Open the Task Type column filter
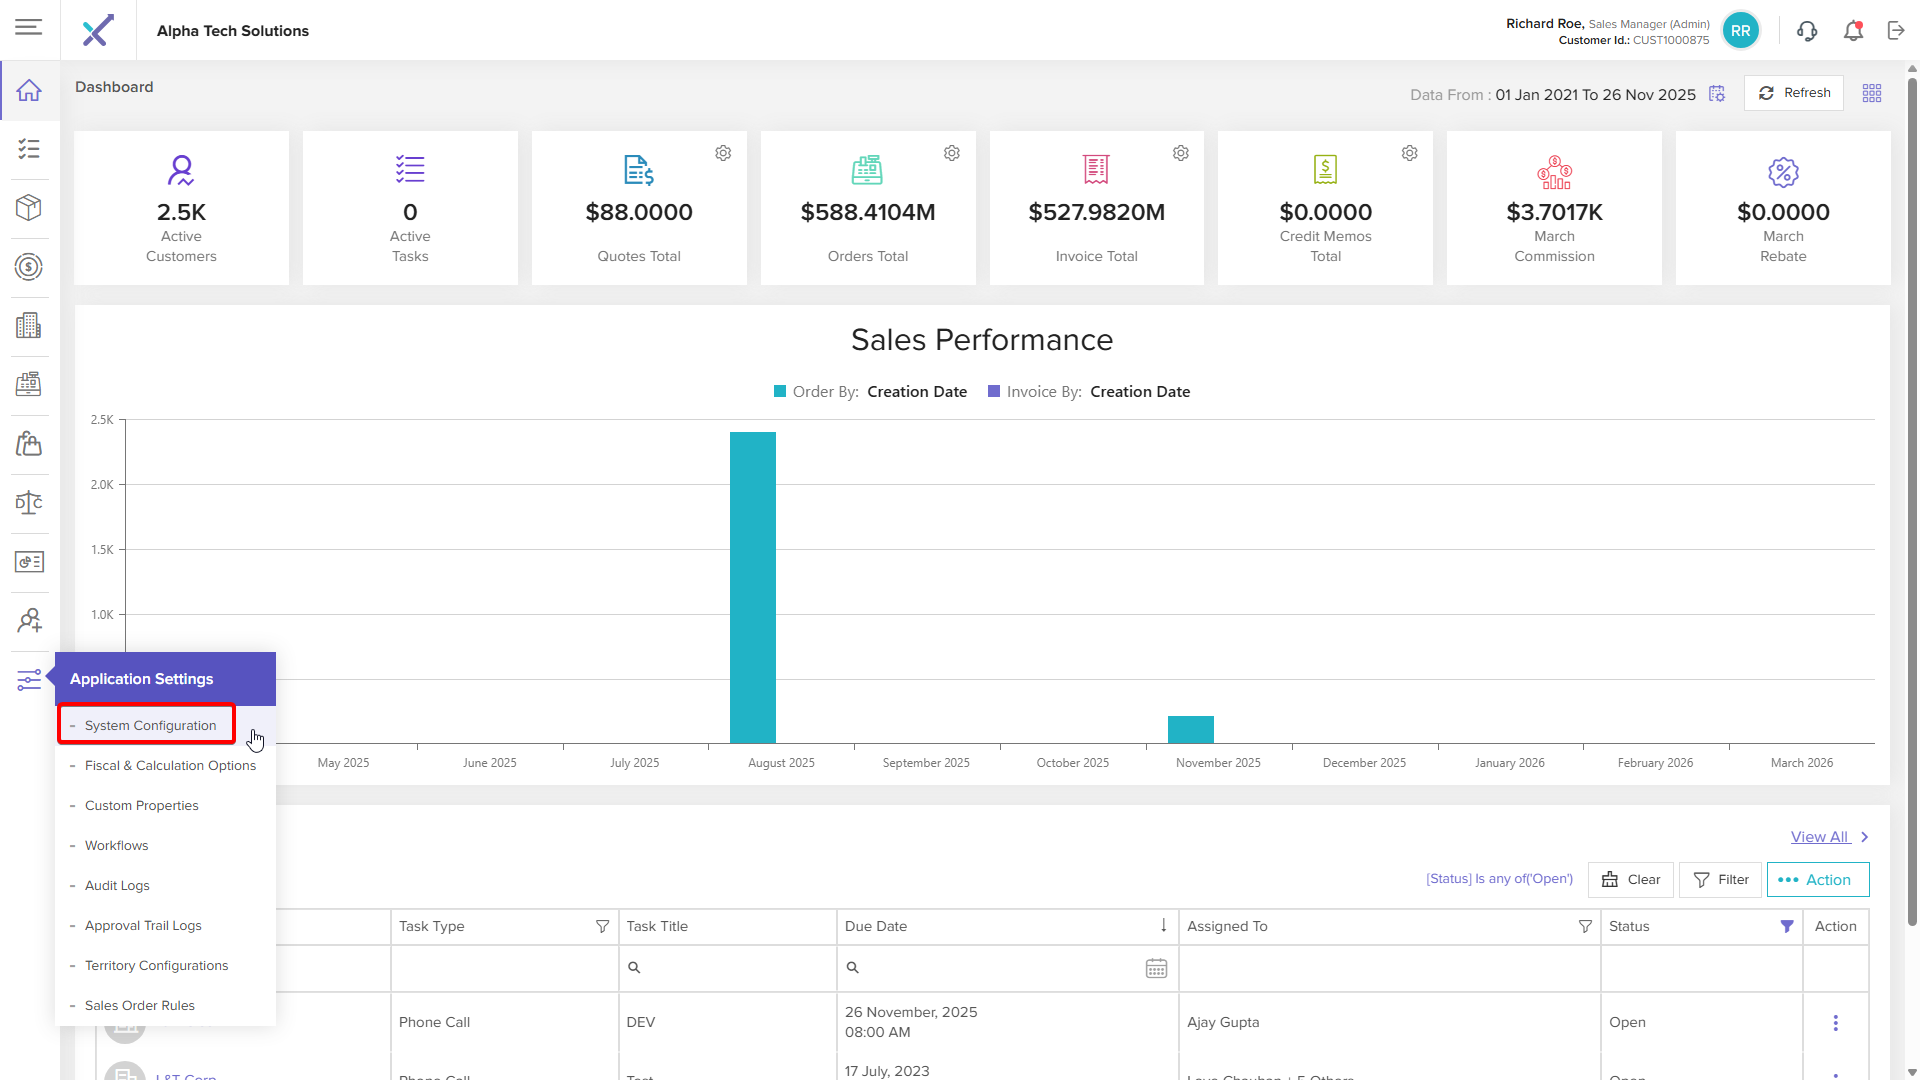This screenshot has height=1080, width=1920. pos(602,927)
